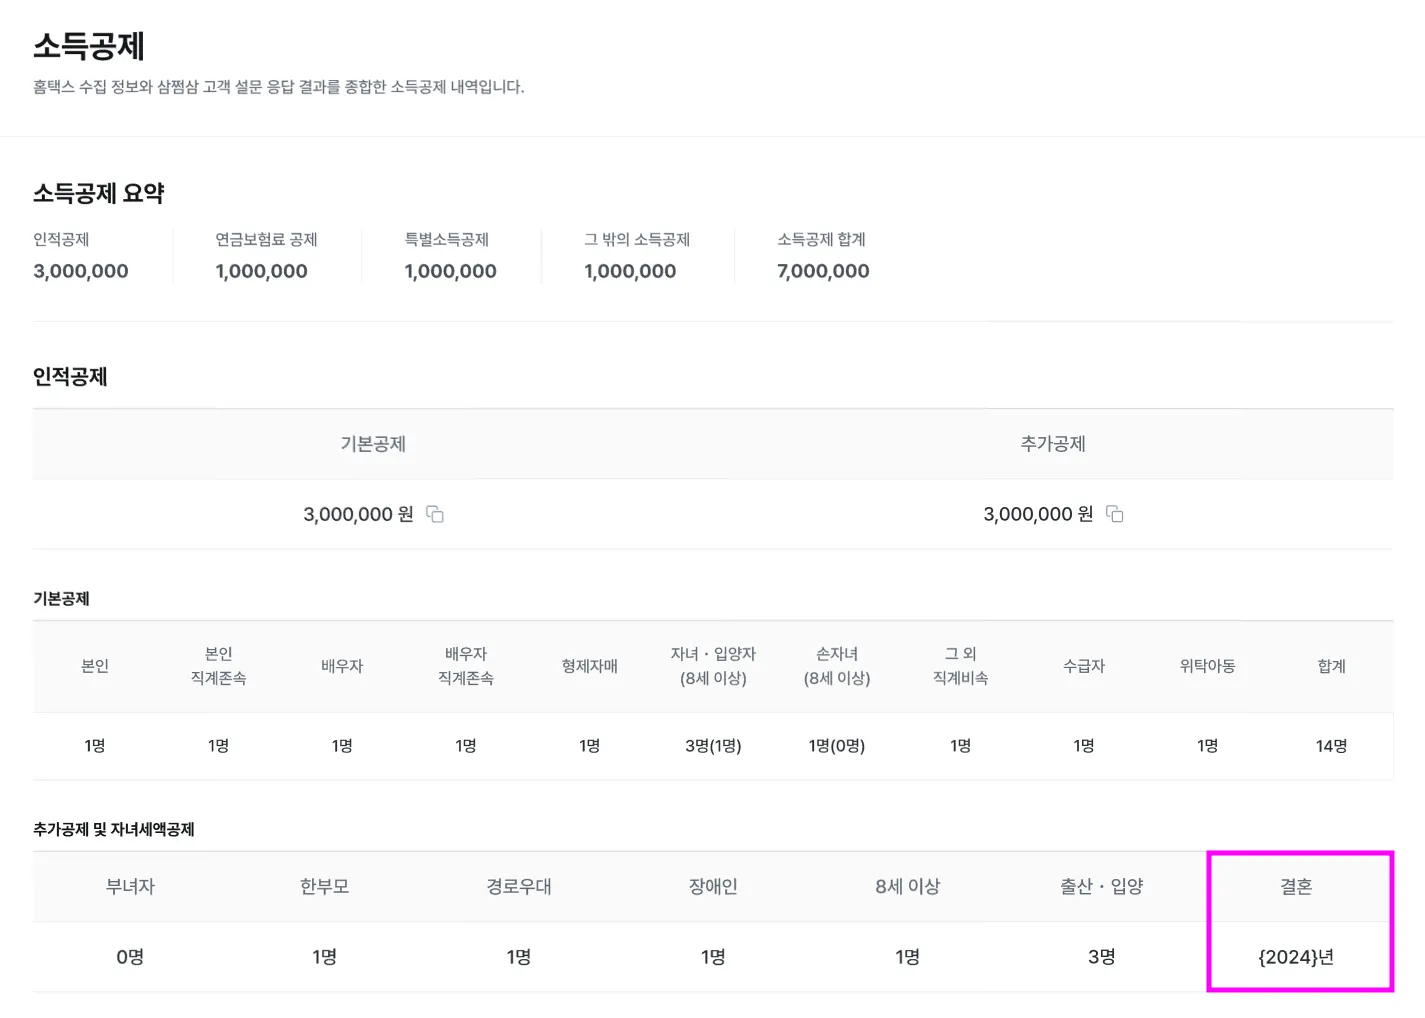Click the 0명 value under 부녀자
This screenshot has width=1425, height=1018.
point(130,957)
